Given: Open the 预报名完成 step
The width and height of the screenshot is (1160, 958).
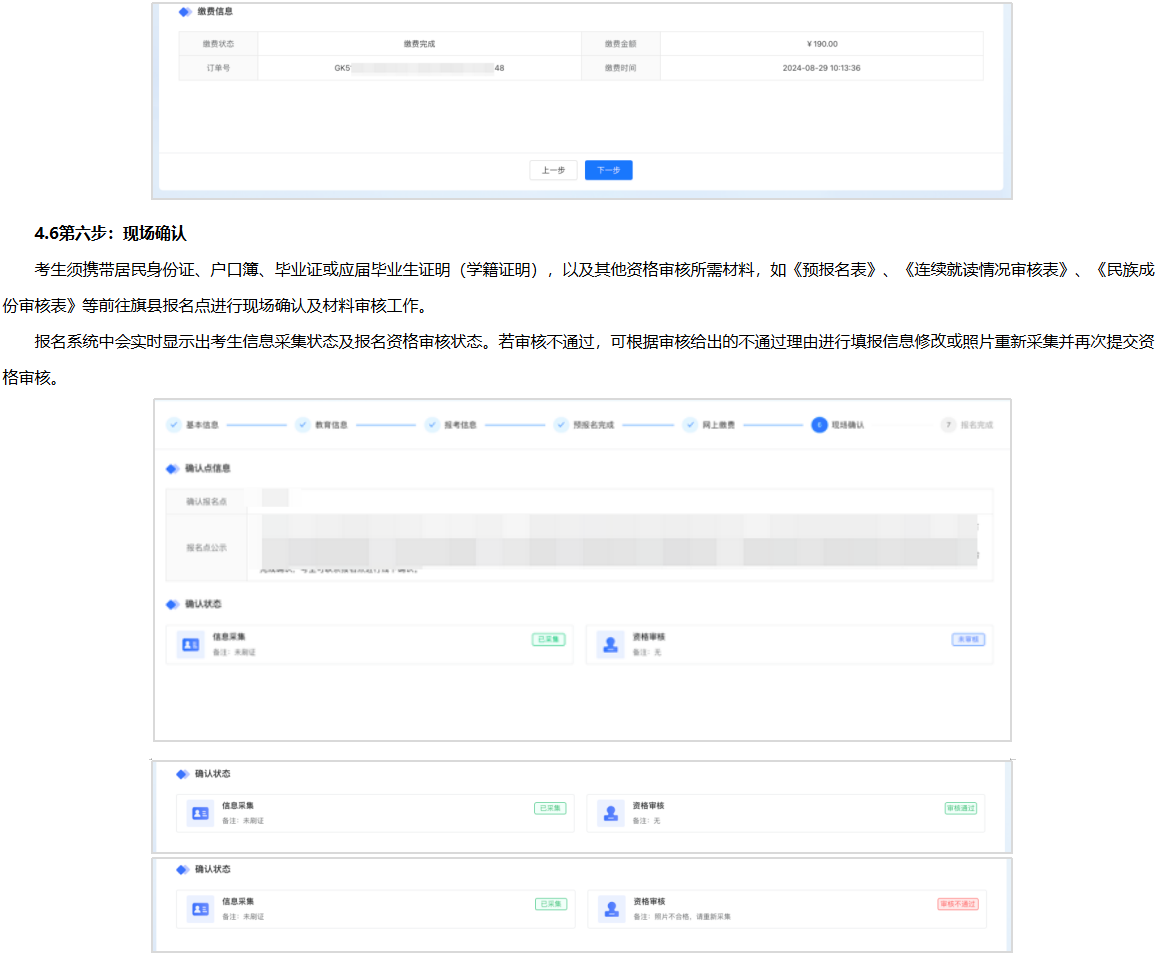Looking at the screenshot, I should (x=561, y=425).
